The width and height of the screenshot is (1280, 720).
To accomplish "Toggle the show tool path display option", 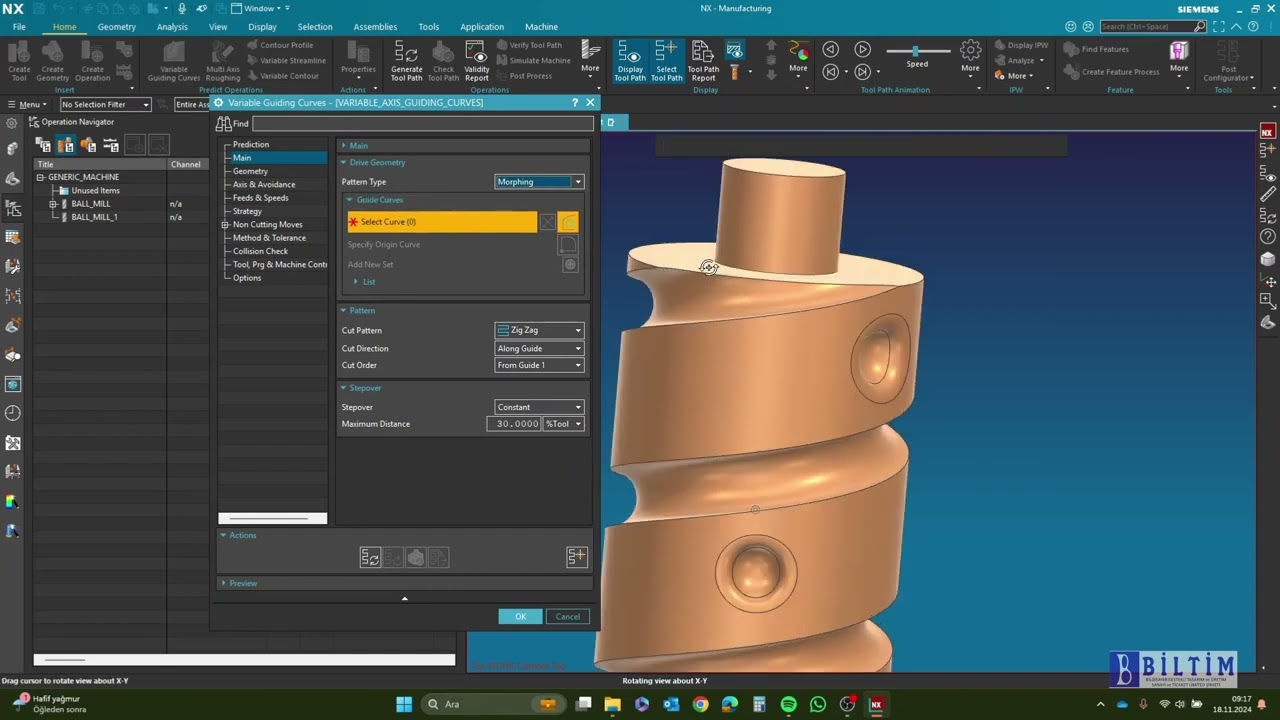I will [x=734, y=49].
